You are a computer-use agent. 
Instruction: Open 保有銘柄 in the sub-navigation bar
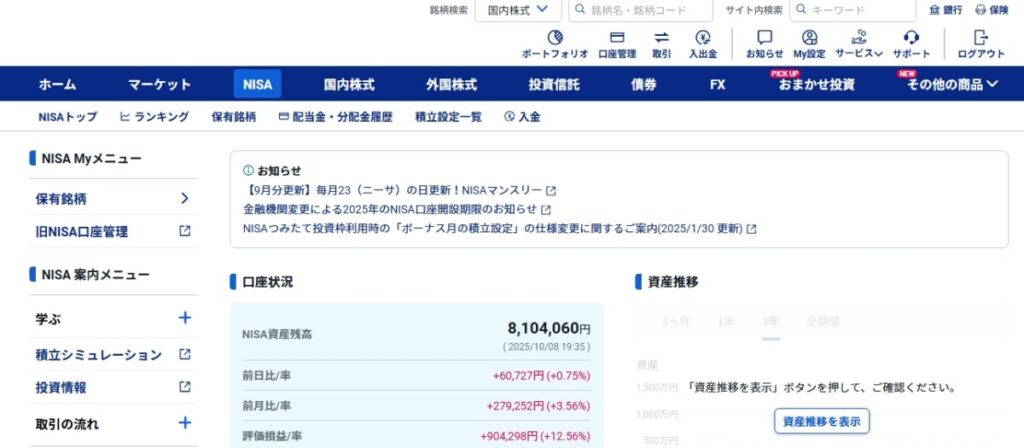(234, 117)
